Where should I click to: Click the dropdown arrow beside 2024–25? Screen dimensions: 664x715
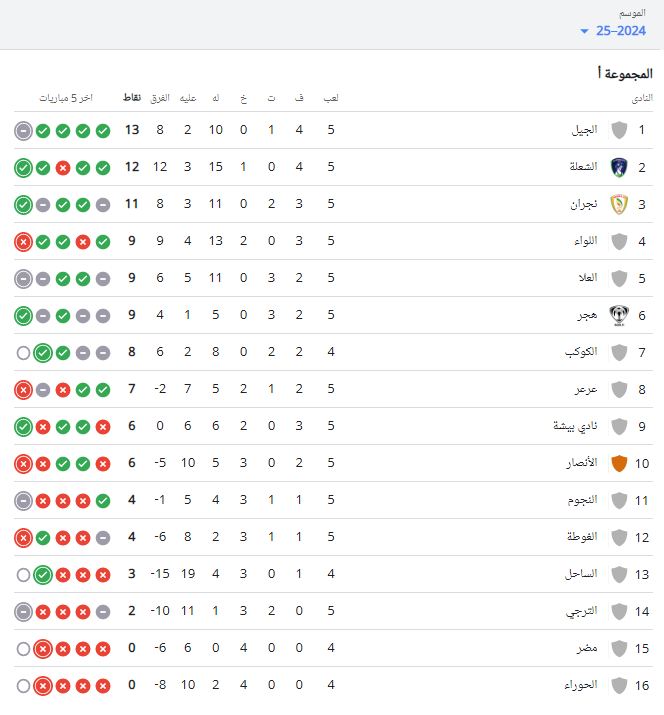pos(584,32)
